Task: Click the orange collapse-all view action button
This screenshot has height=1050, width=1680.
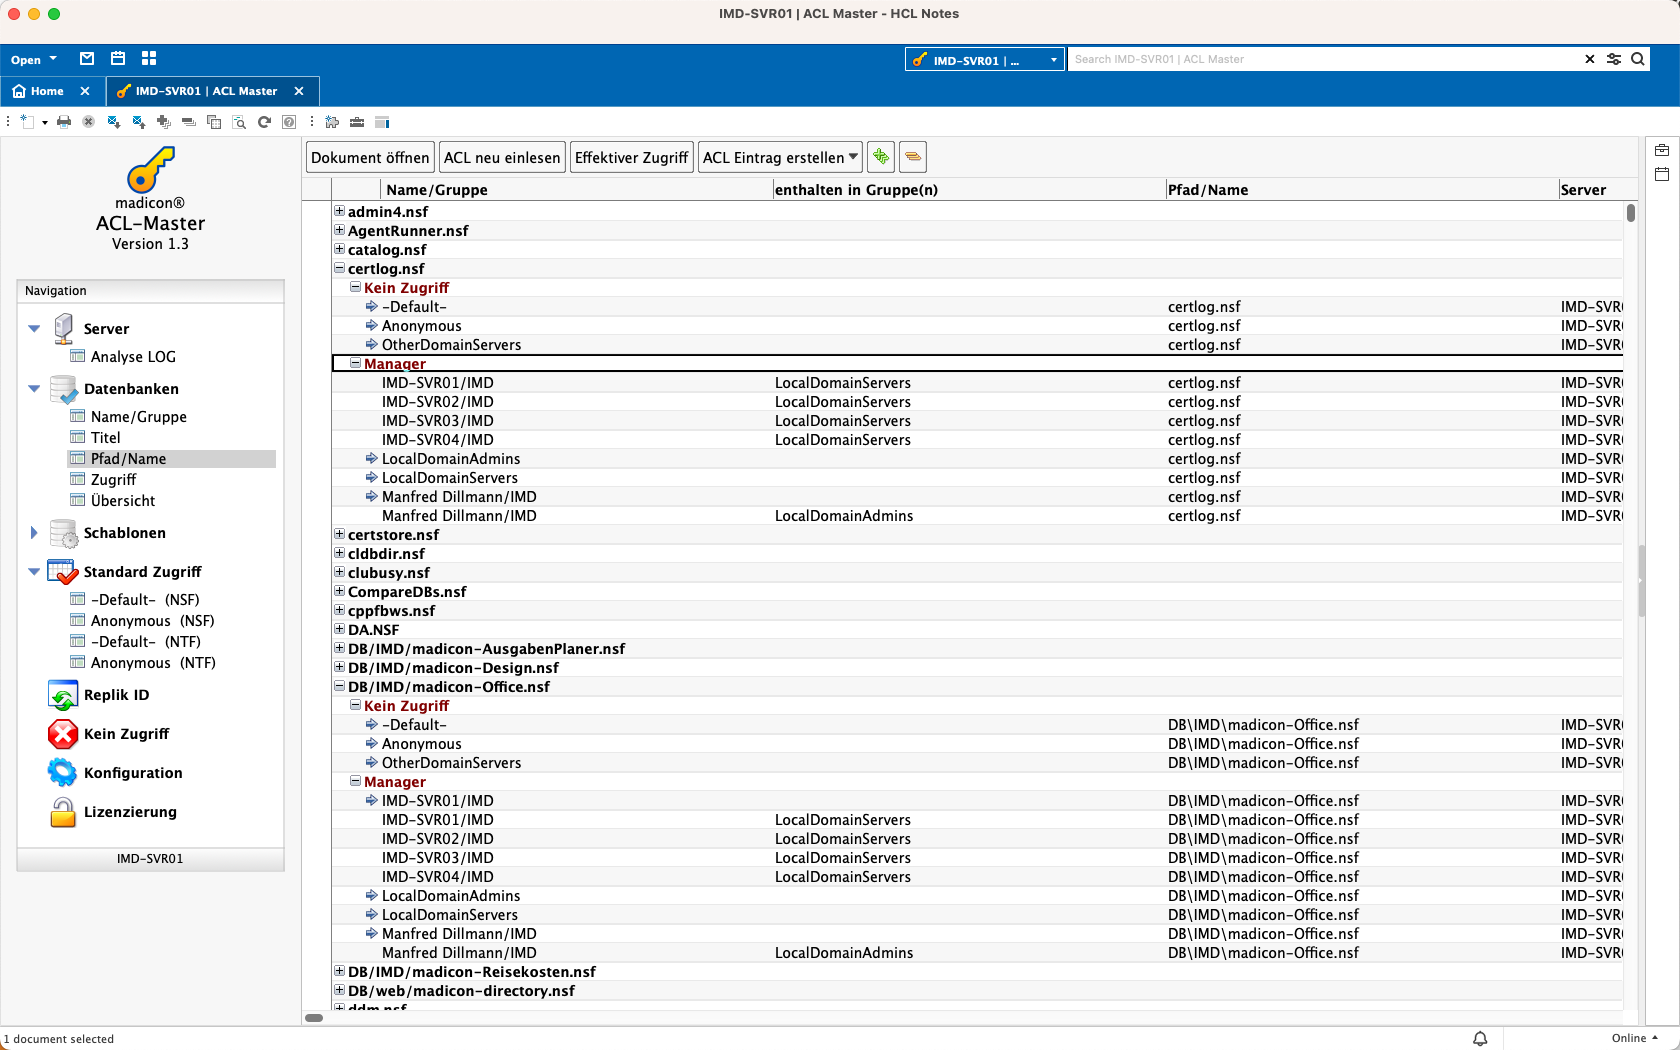Action: [913, 157]
